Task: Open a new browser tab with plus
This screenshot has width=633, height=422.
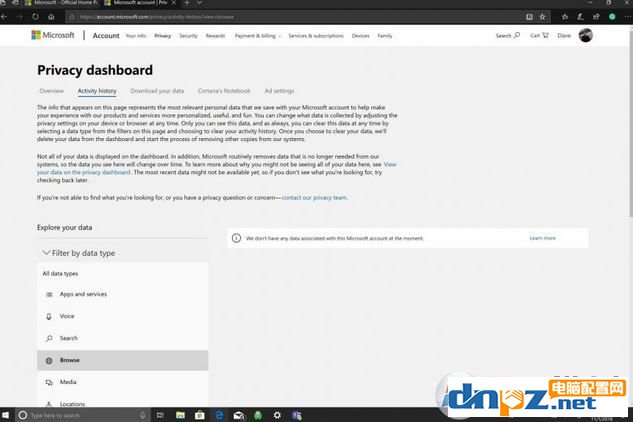Action: (187, 3)
